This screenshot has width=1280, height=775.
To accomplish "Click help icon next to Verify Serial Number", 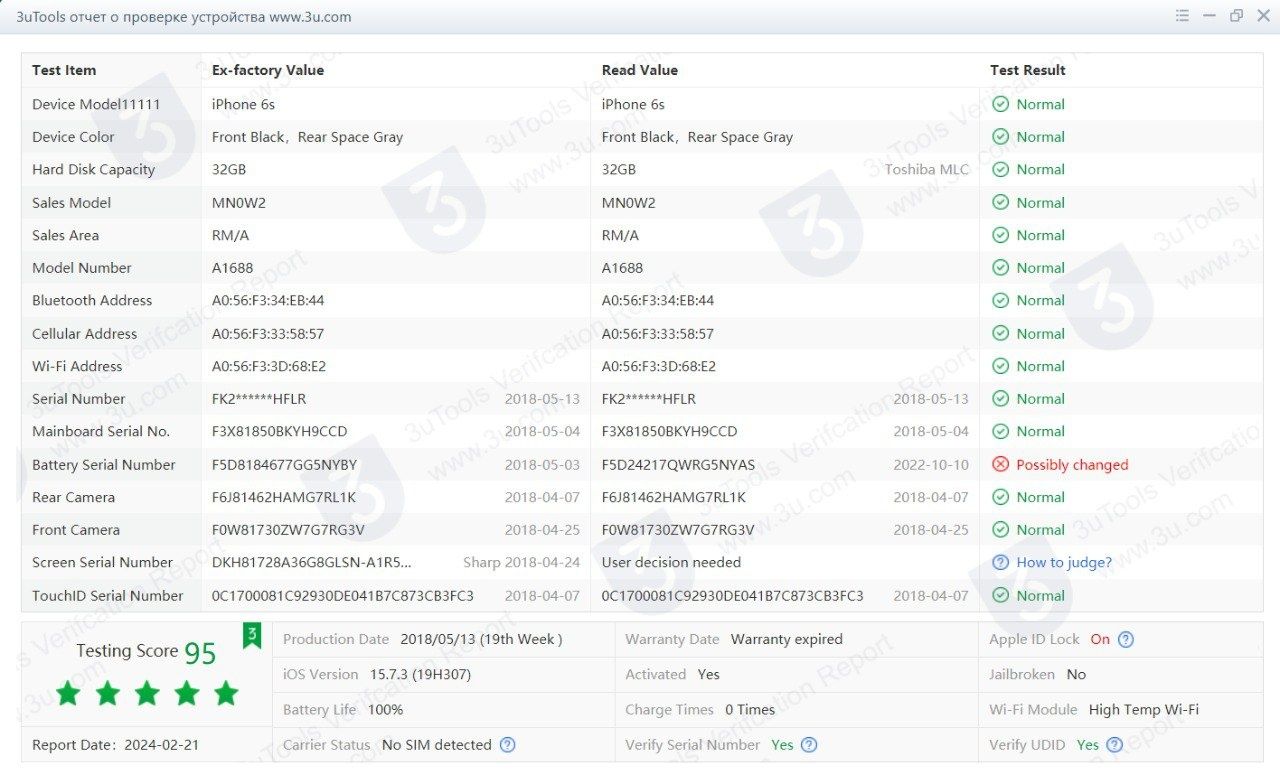I will tap(809, 745).
